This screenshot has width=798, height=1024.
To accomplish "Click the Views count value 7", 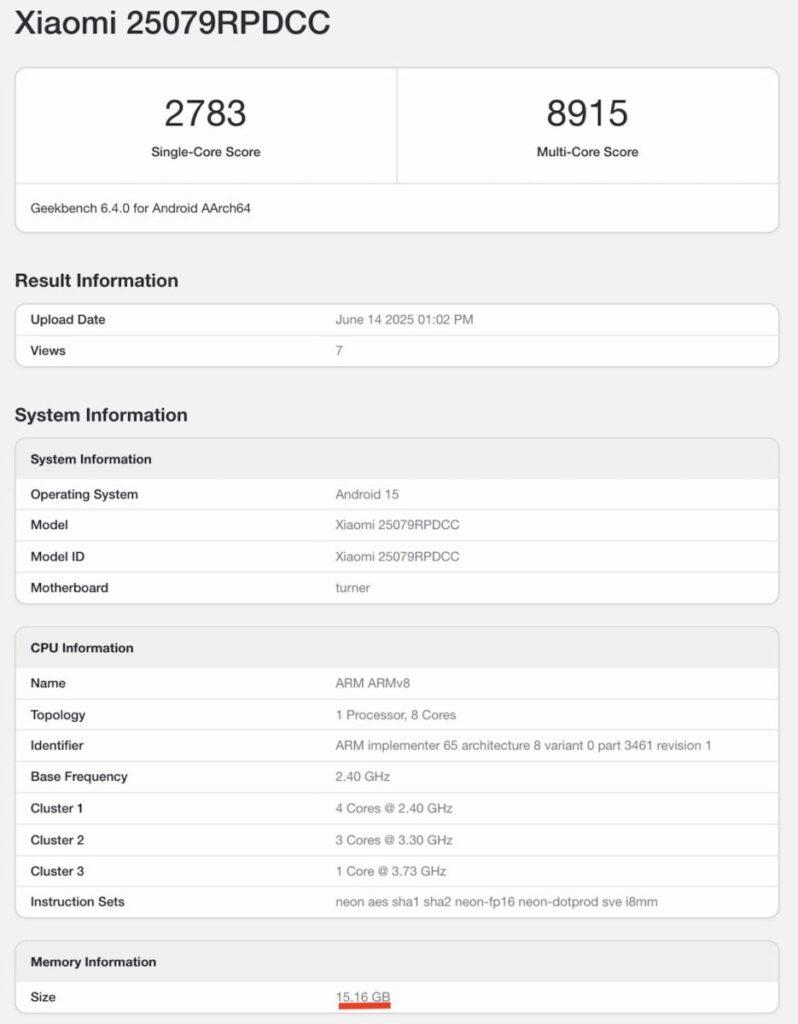I will [x=339, y=351].
